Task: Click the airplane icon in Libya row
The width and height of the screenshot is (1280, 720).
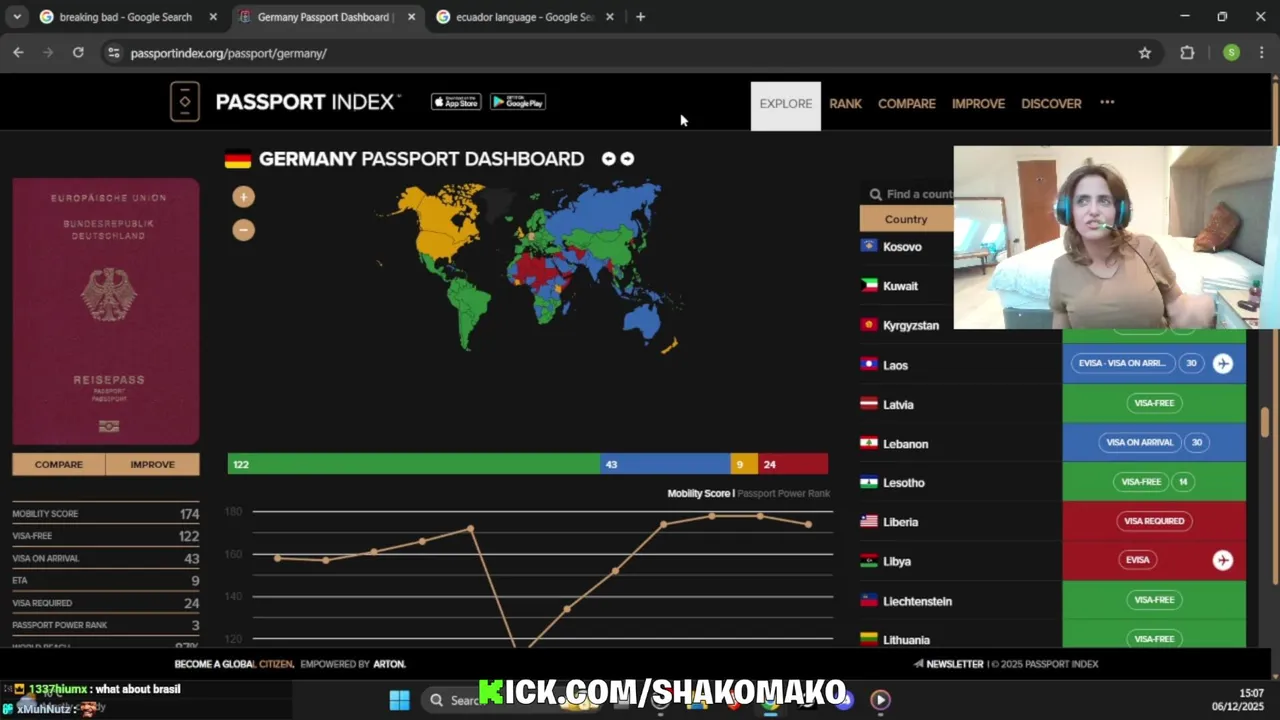Action: point(1223,561)
